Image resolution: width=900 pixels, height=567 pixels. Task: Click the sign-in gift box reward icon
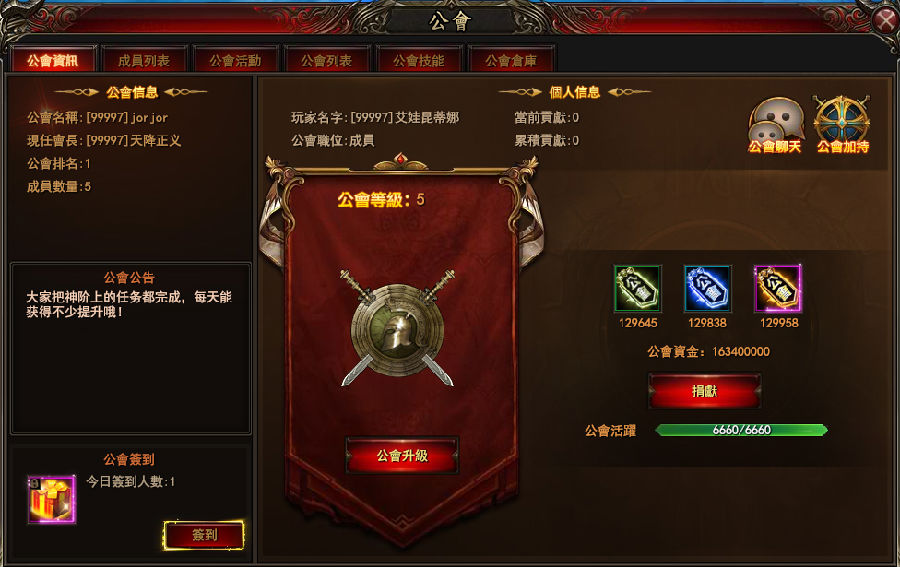pyautogui.click(x=52, y=499)
